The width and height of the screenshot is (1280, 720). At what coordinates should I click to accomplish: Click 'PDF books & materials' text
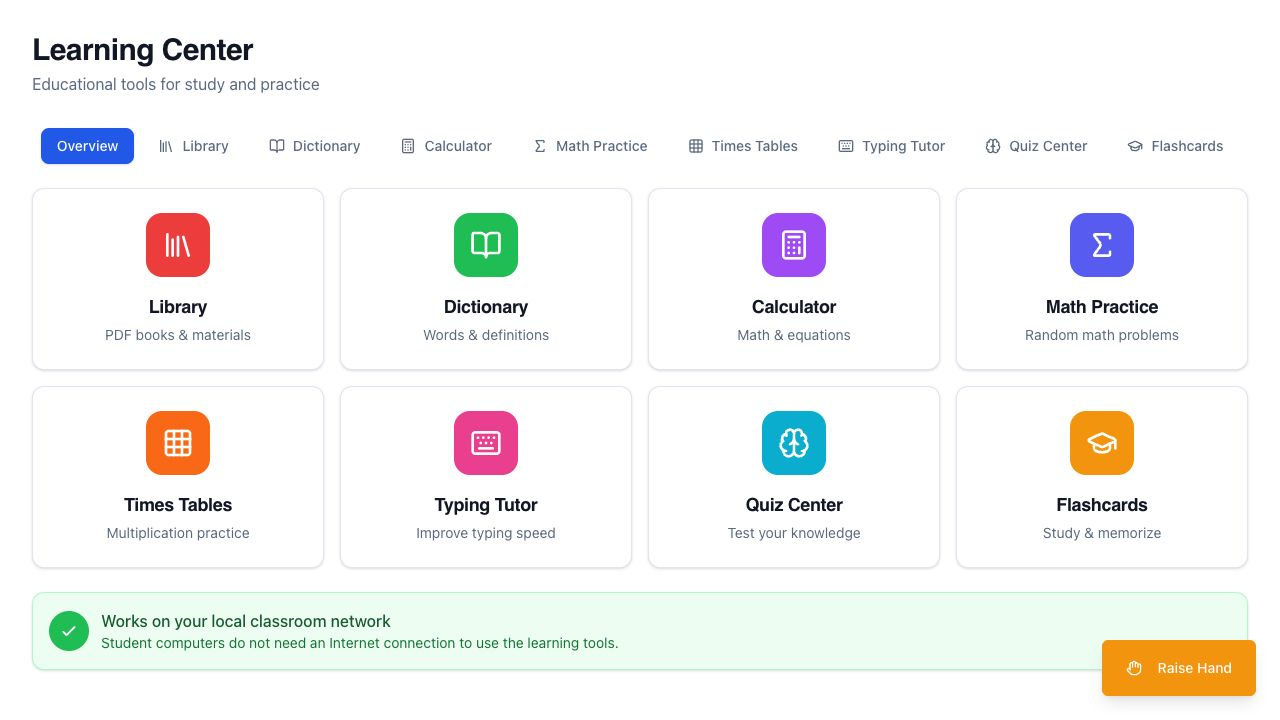(x=178, y=335)
